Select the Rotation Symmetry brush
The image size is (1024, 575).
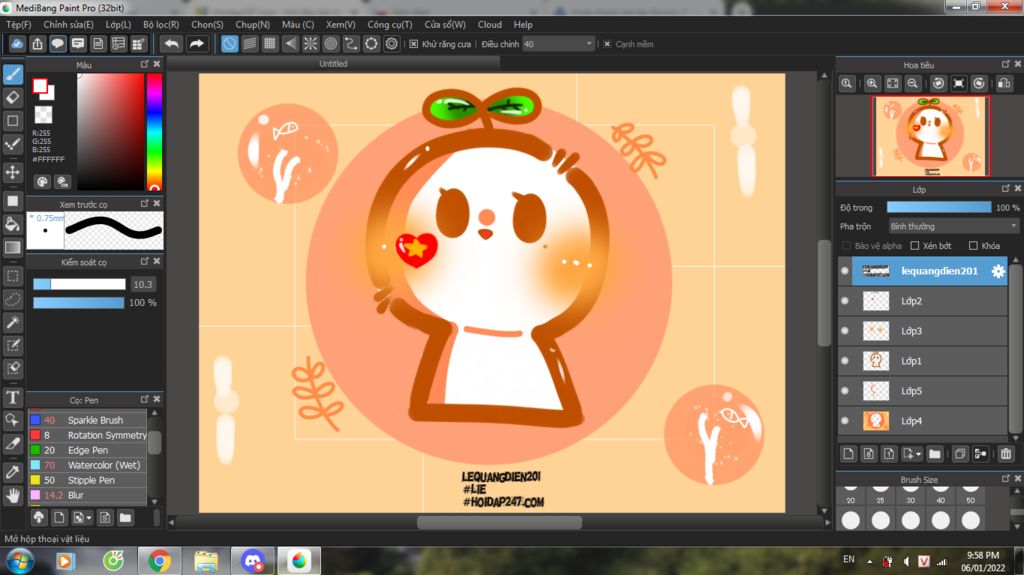click(88, 435)
